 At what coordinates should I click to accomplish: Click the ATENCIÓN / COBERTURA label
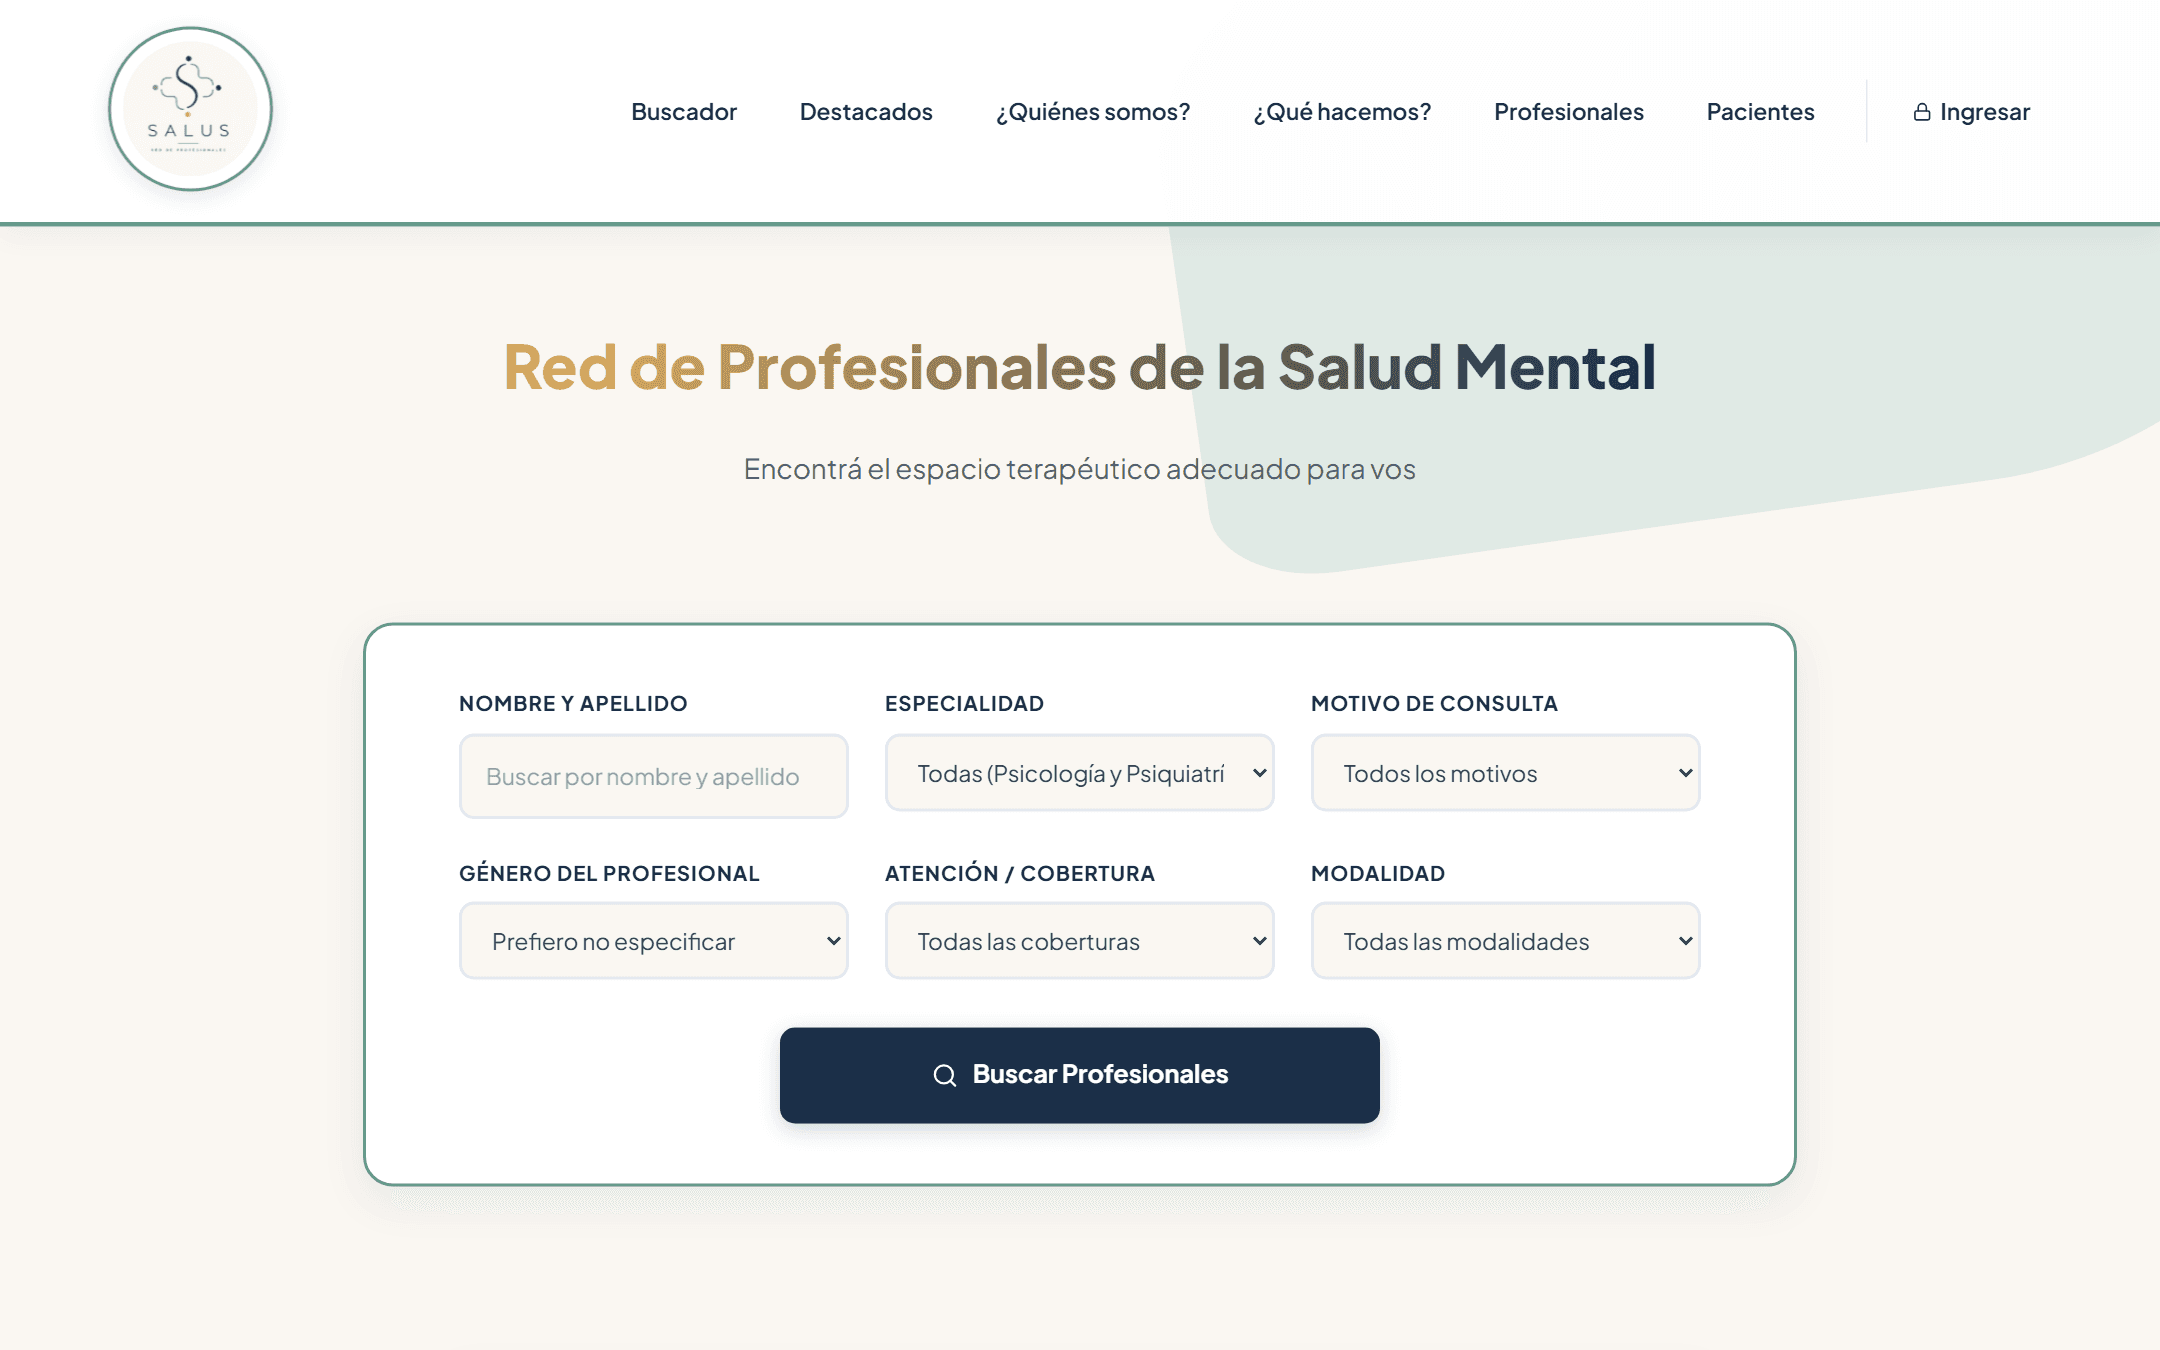click(x=1020, y=873)
